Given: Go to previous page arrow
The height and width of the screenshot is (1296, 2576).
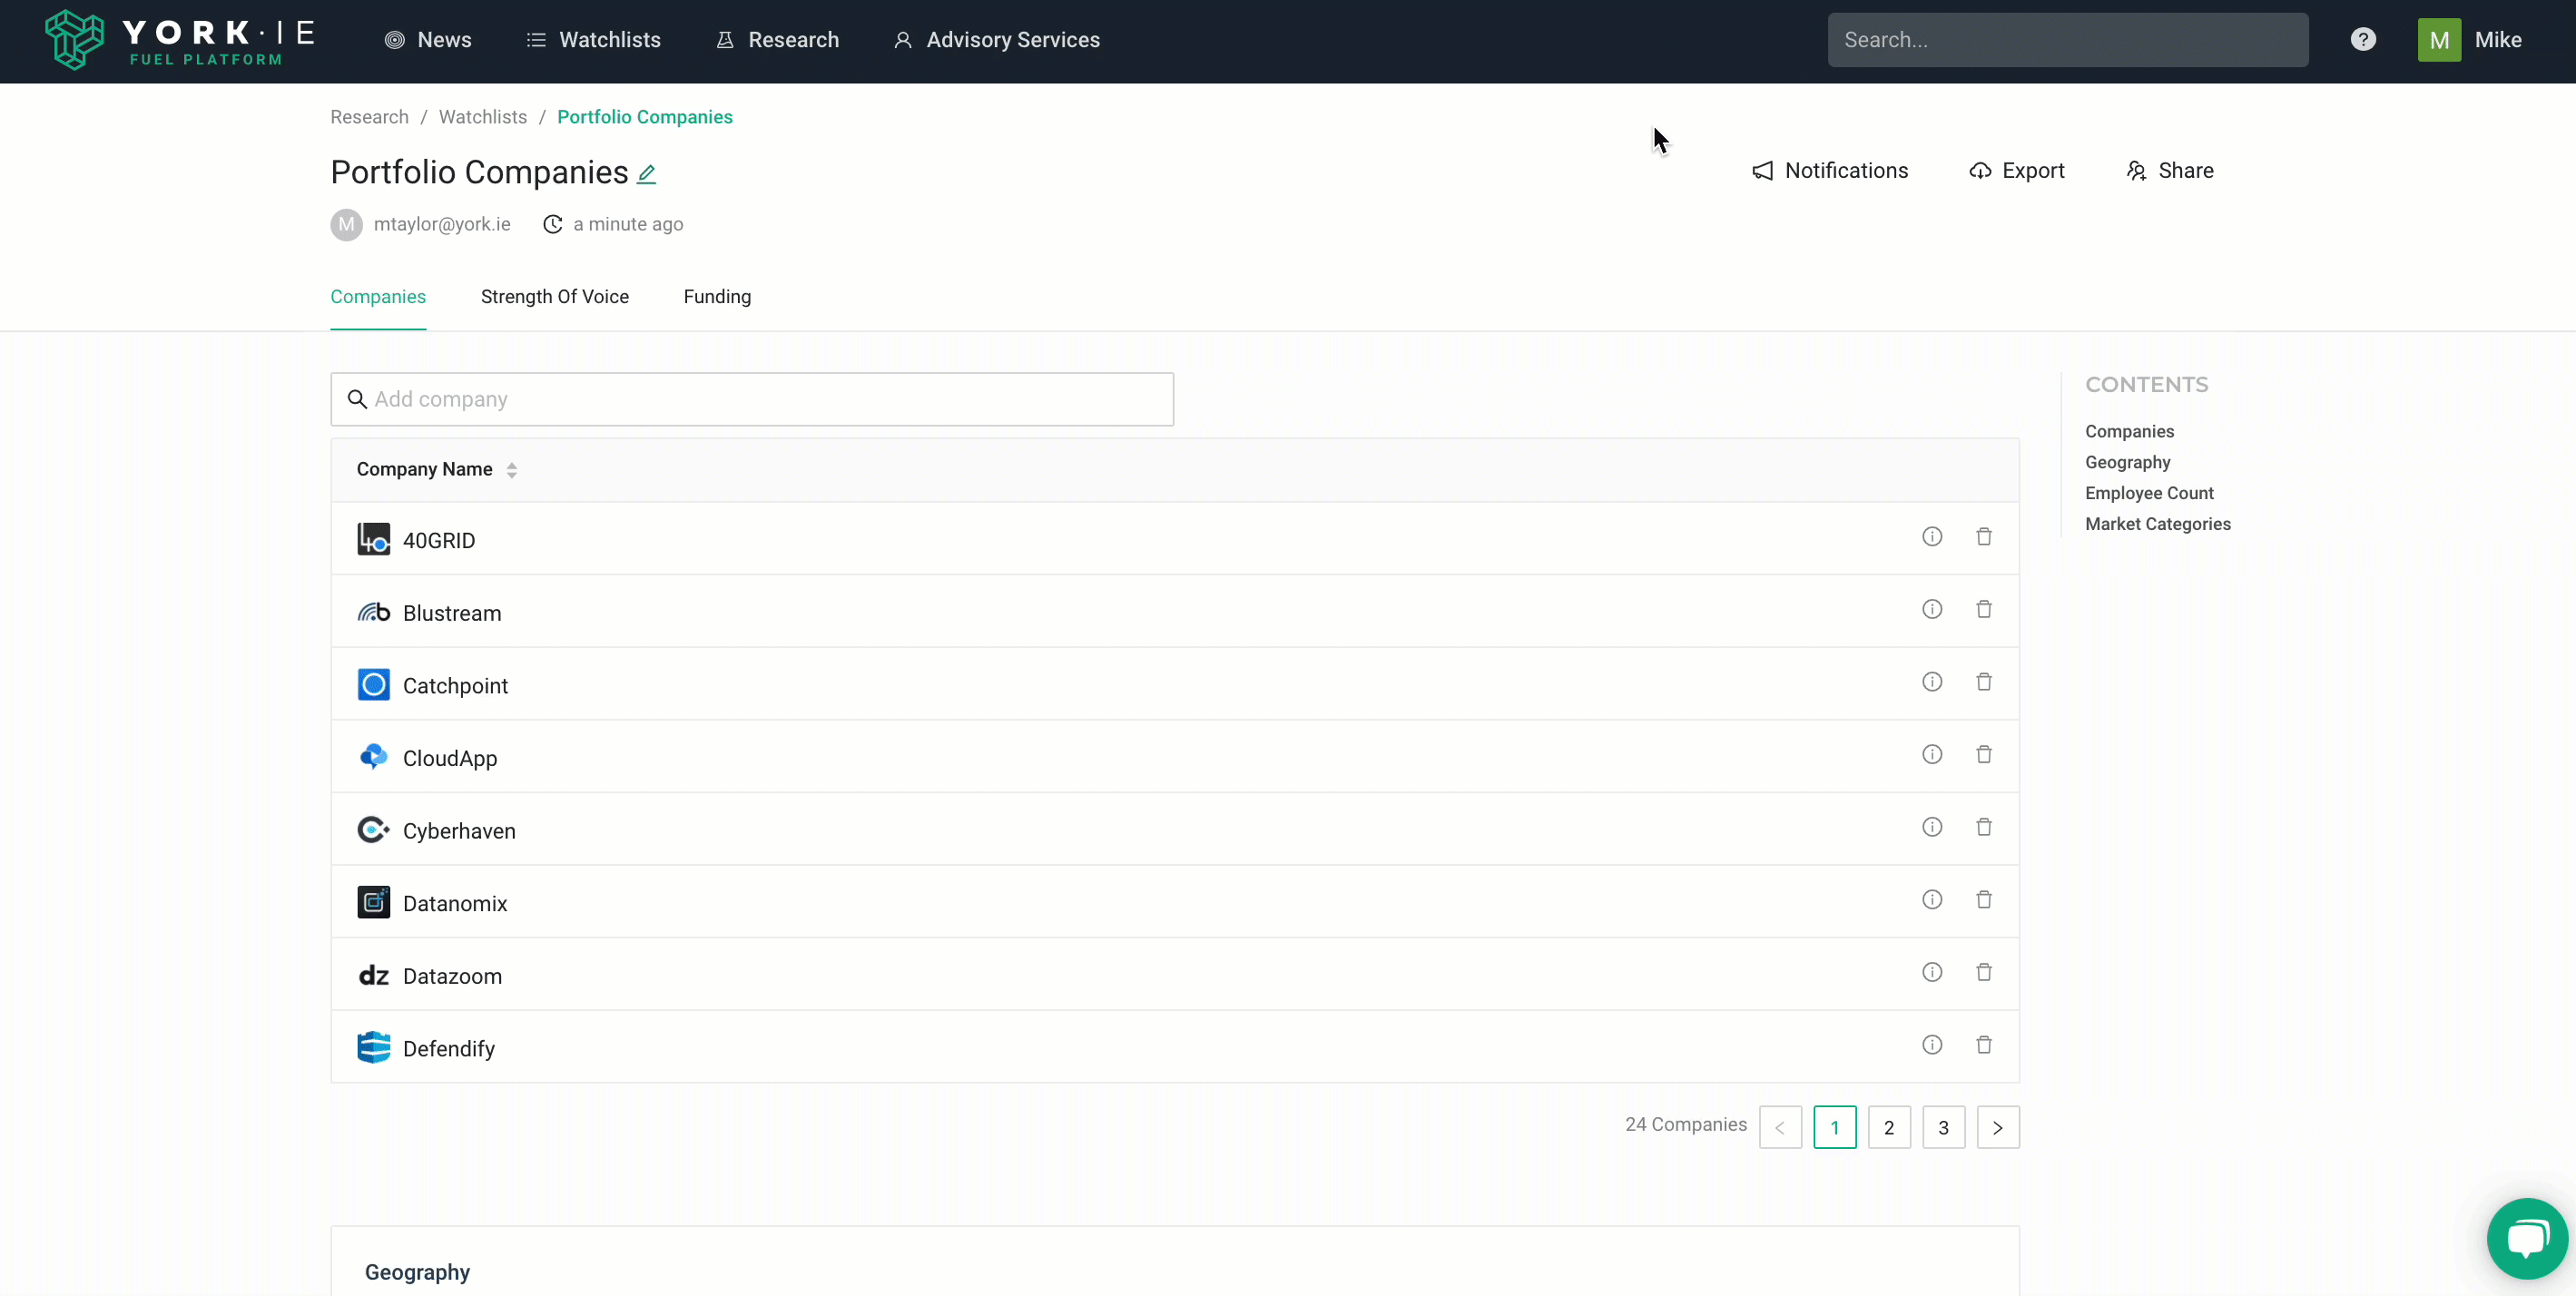Looking at the screenshot, I should [1780, 1128].
